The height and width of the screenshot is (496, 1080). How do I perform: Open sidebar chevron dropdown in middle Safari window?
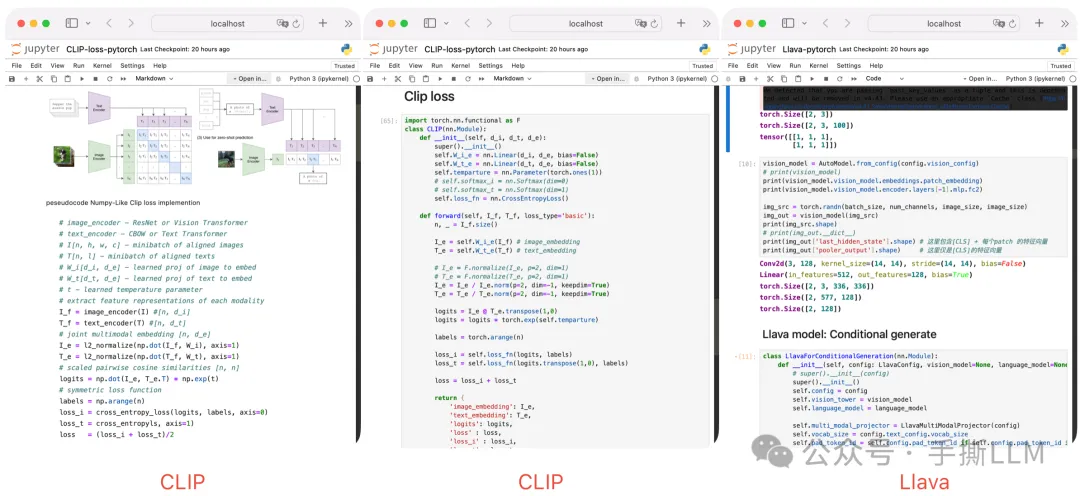[446, 23]
